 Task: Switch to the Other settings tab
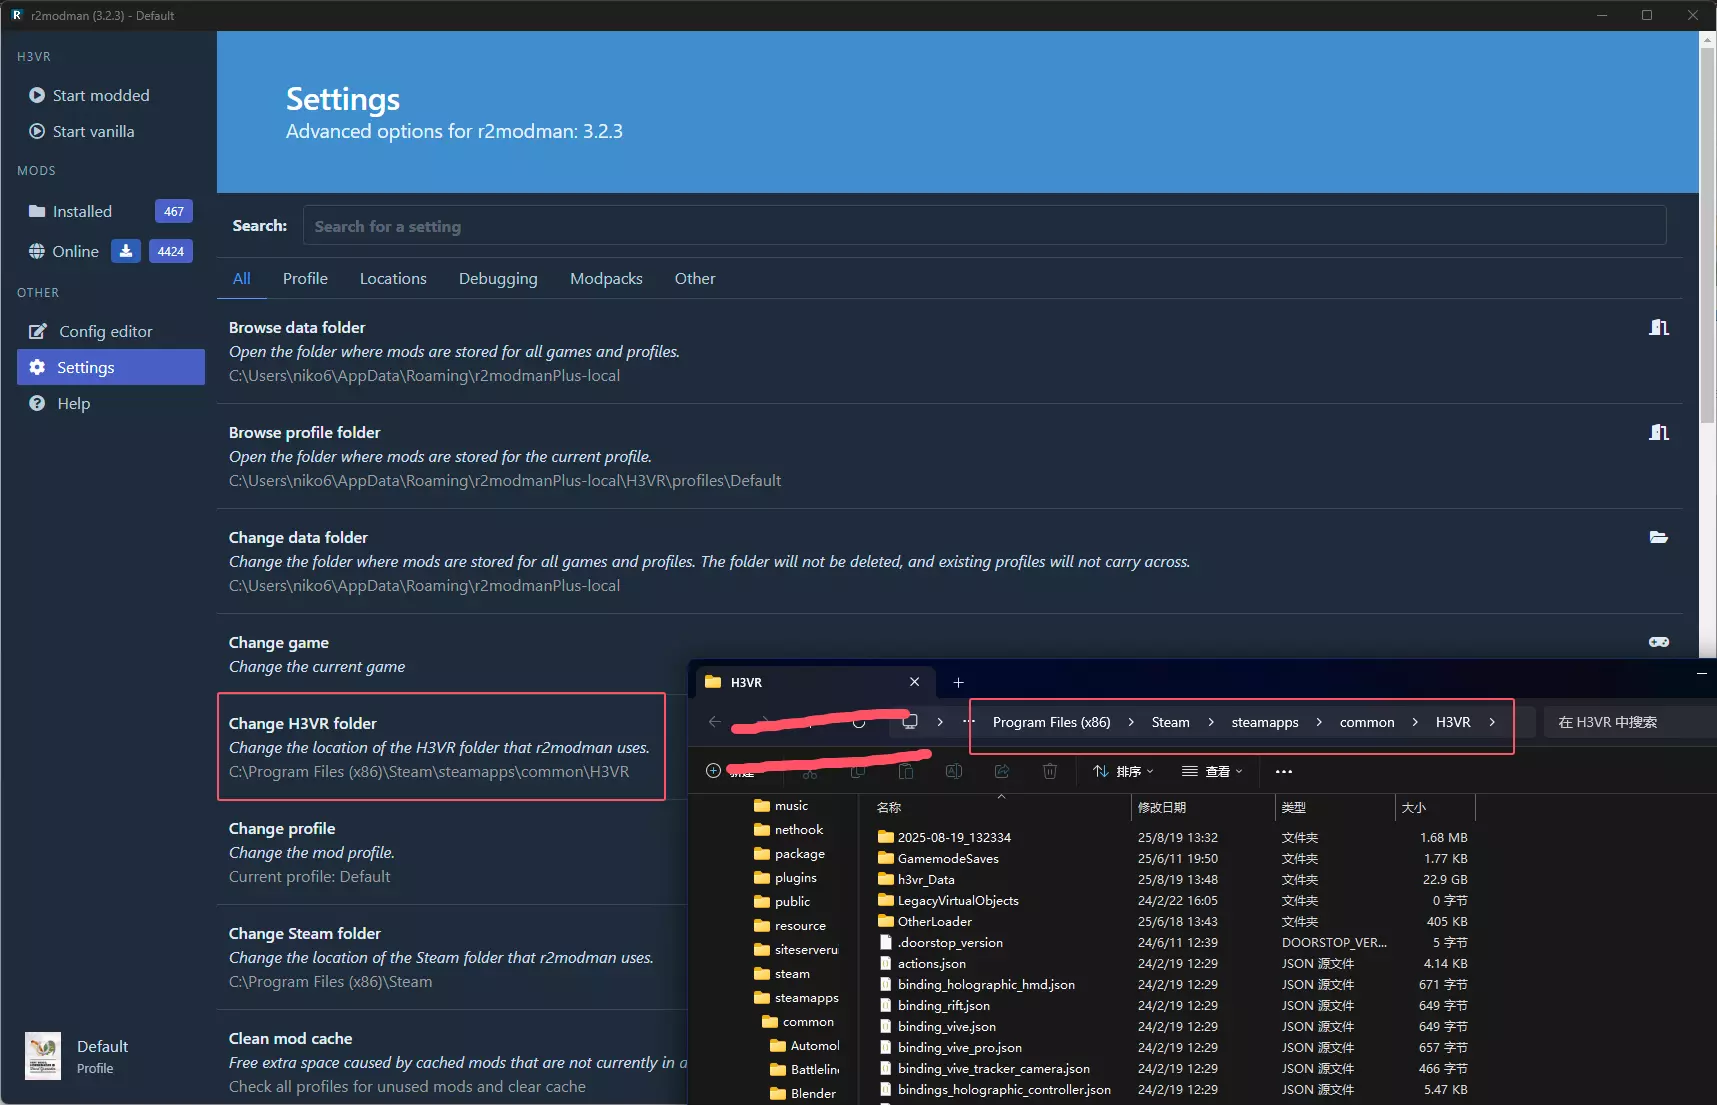695,279
